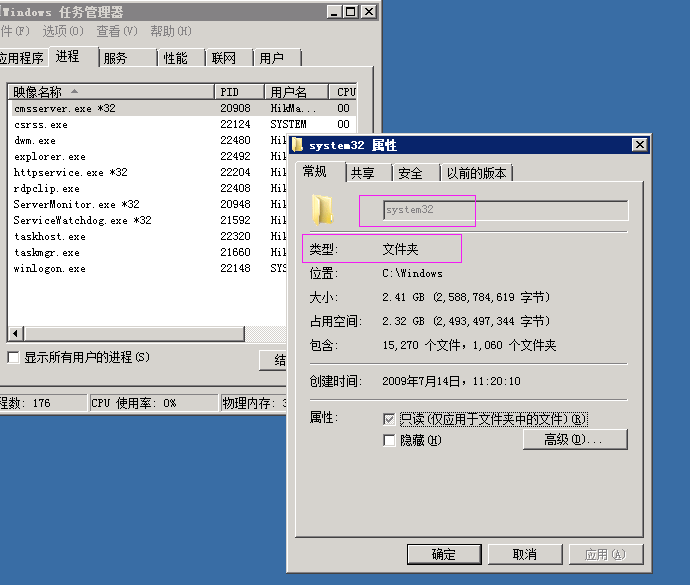690x585 pixels.
Task: Click the CPU 使用率 0% status entry
Action: coord(153,403)
